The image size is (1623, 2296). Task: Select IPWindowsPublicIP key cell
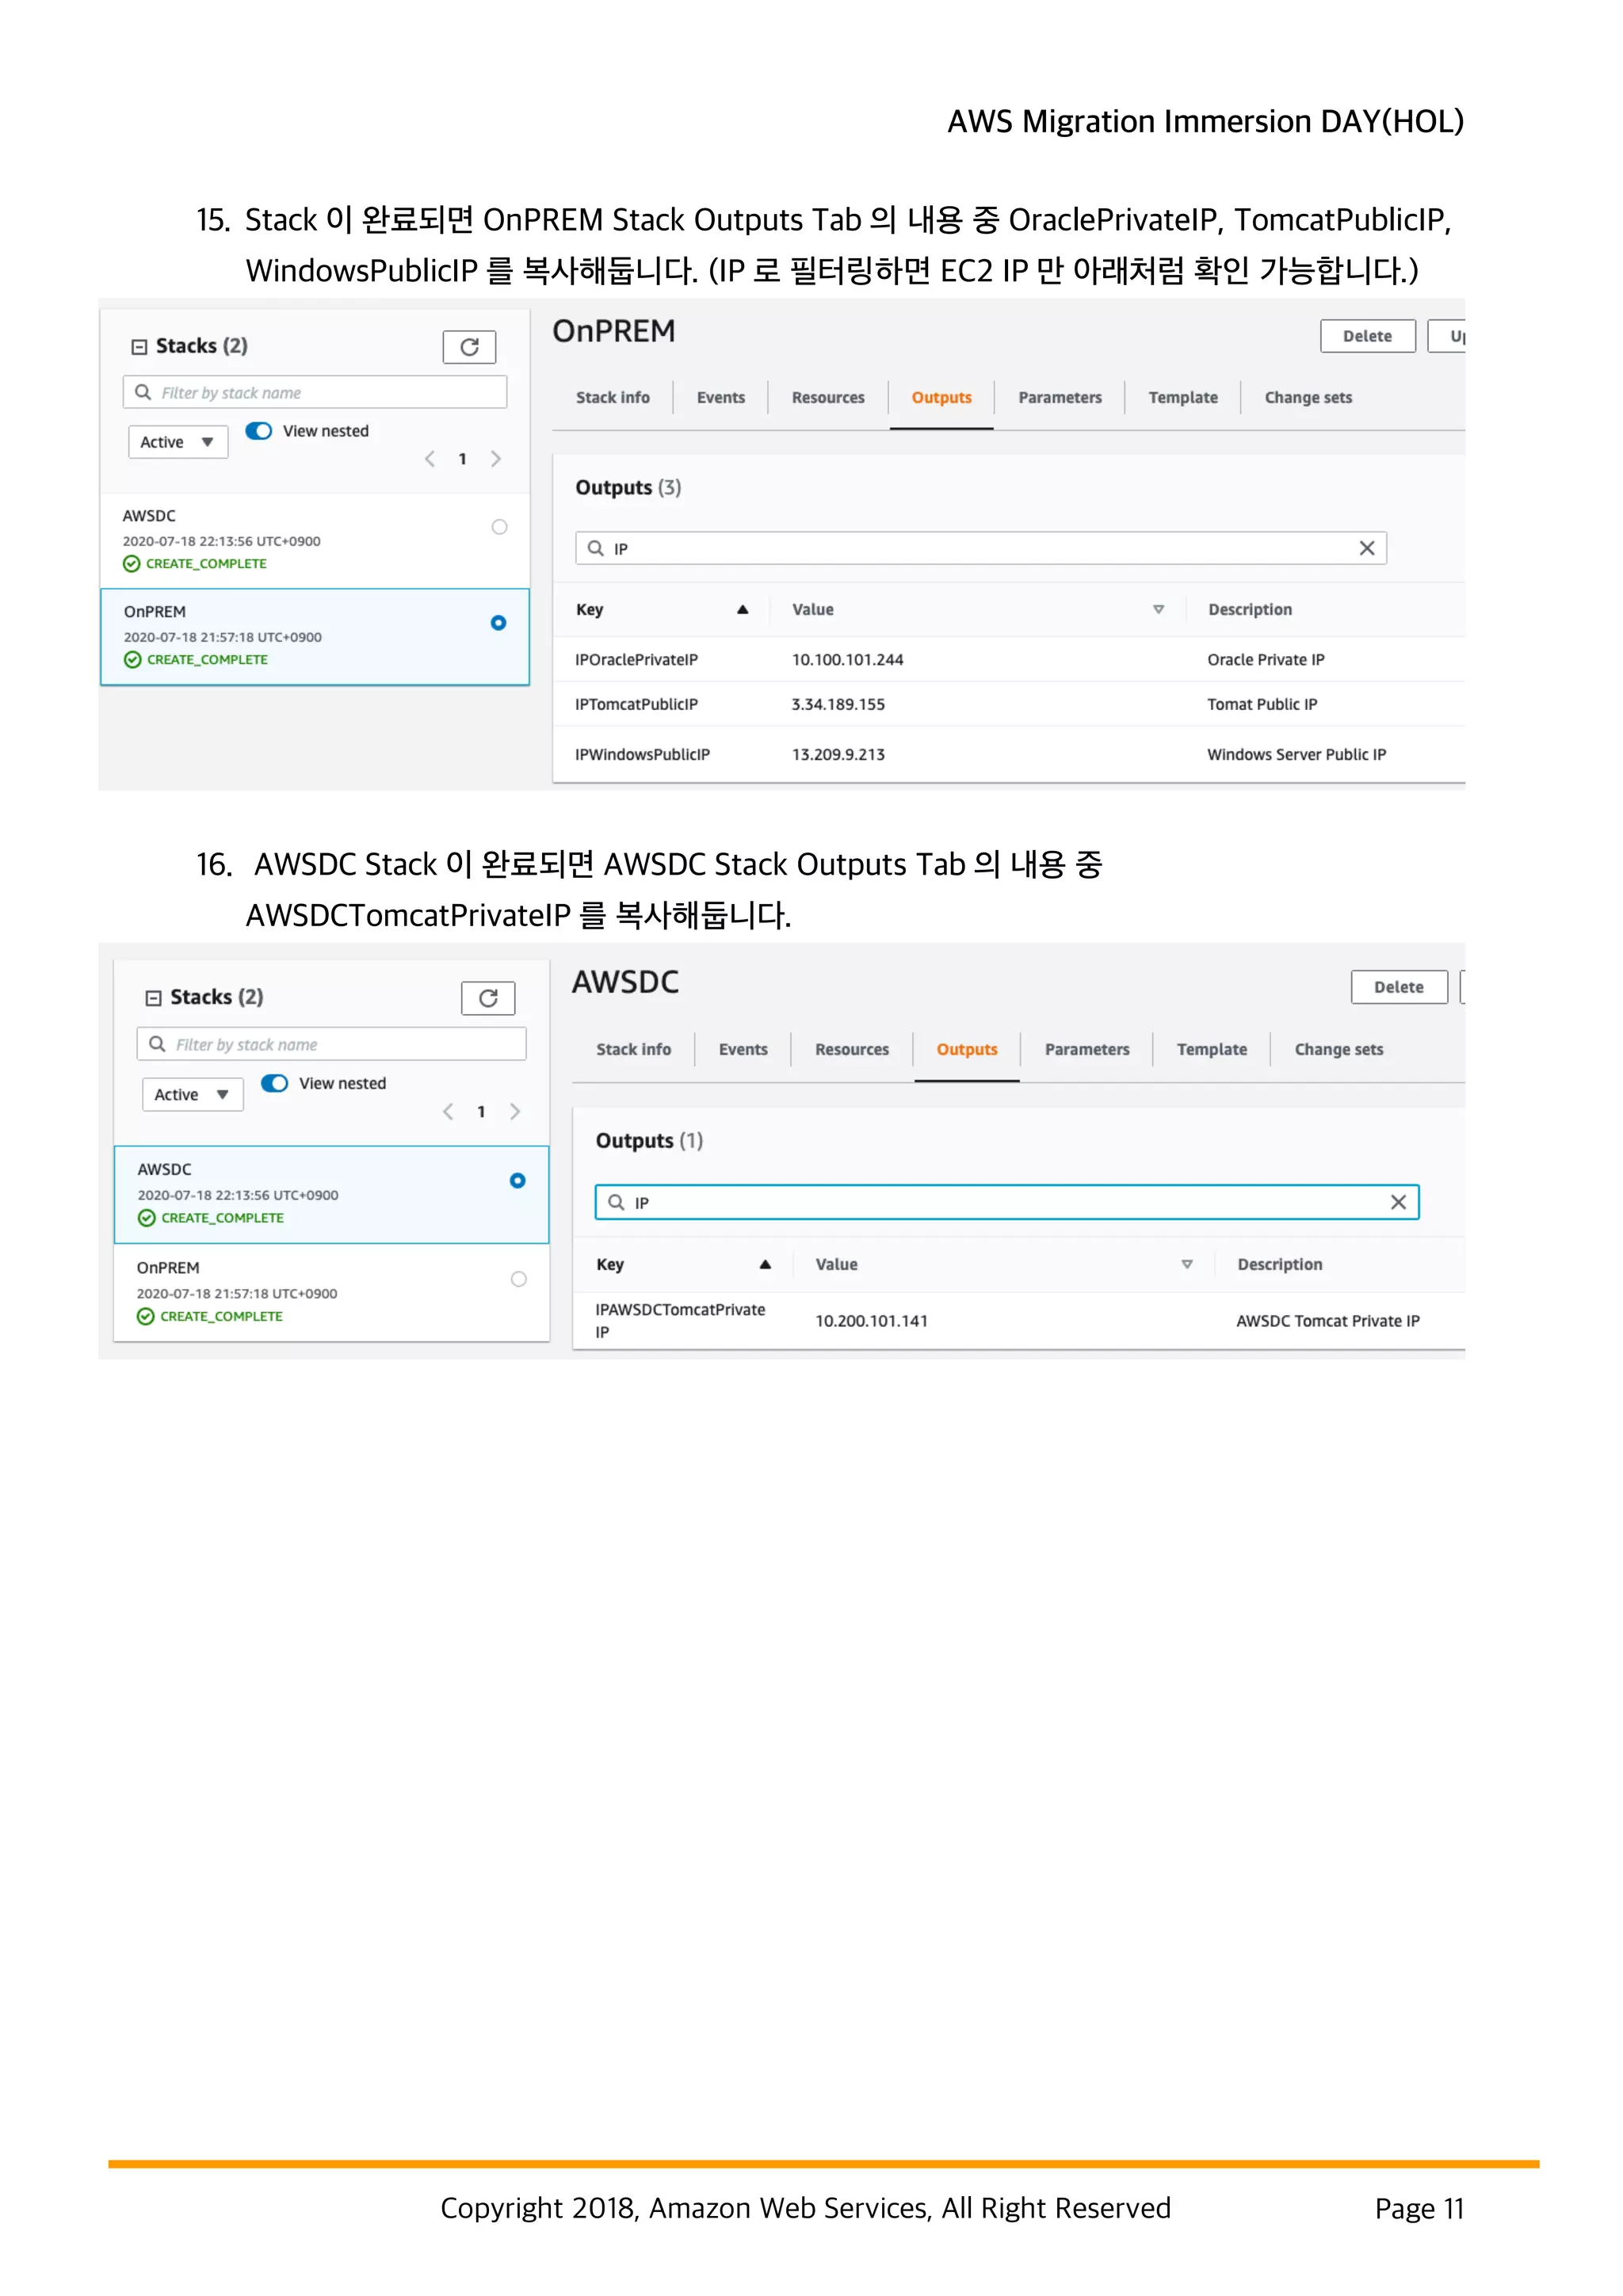[642, 755]
